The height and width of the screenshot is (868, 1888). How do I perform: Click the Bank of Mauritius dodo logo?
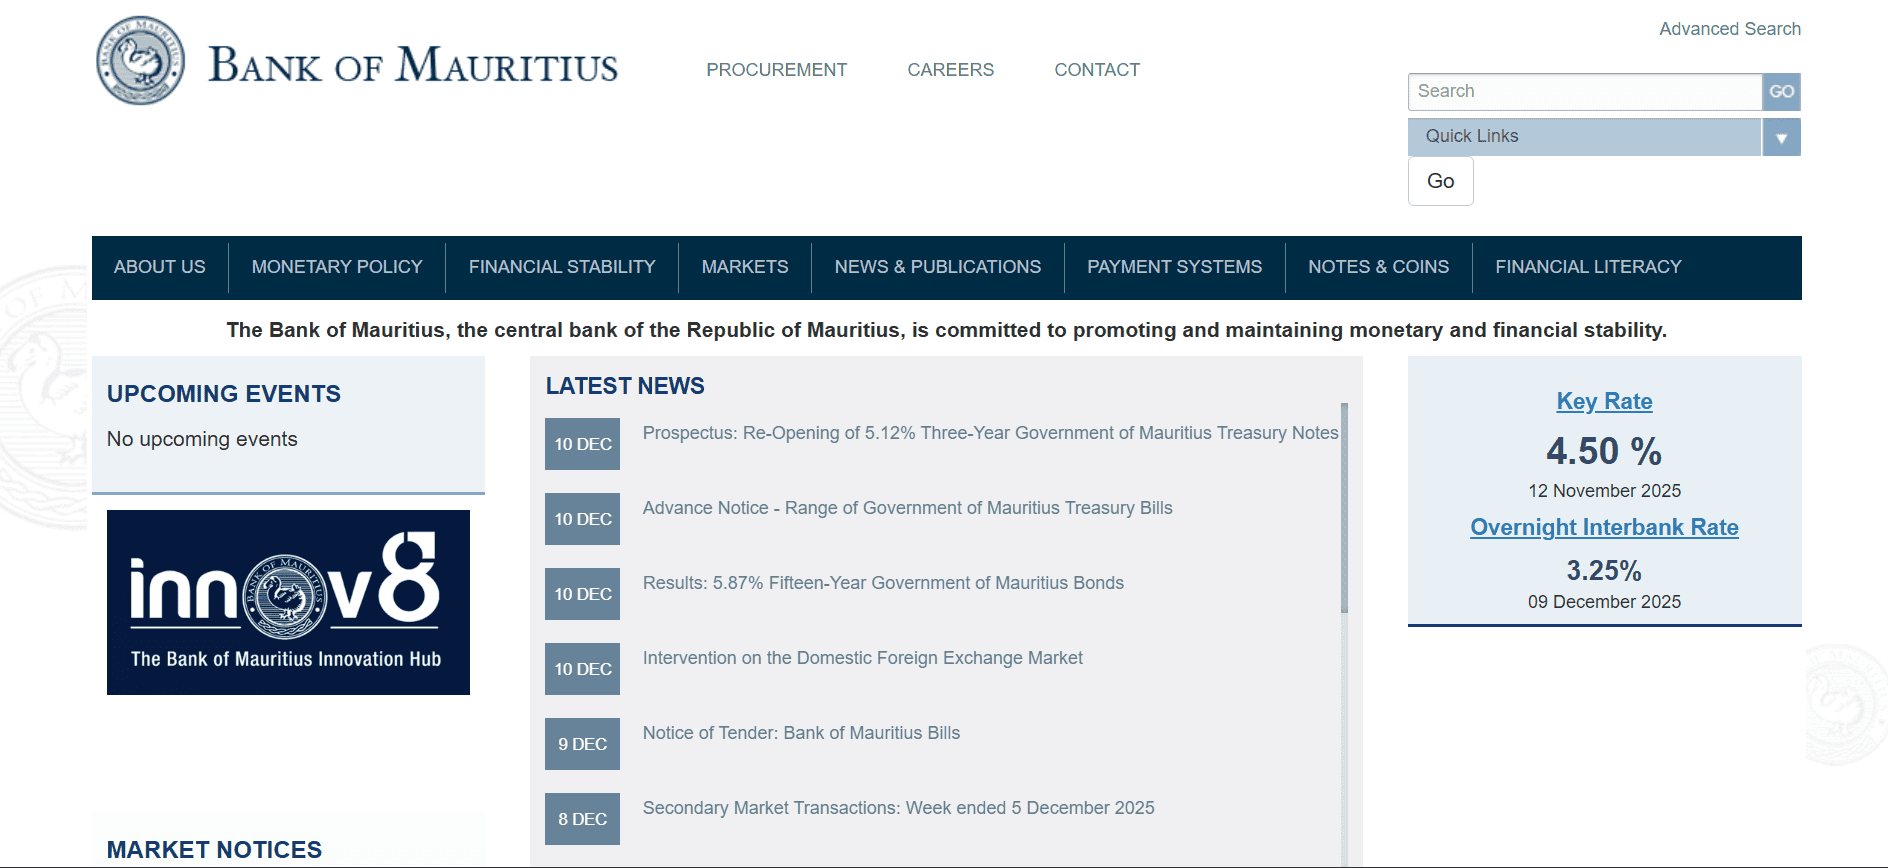(141, 61)
